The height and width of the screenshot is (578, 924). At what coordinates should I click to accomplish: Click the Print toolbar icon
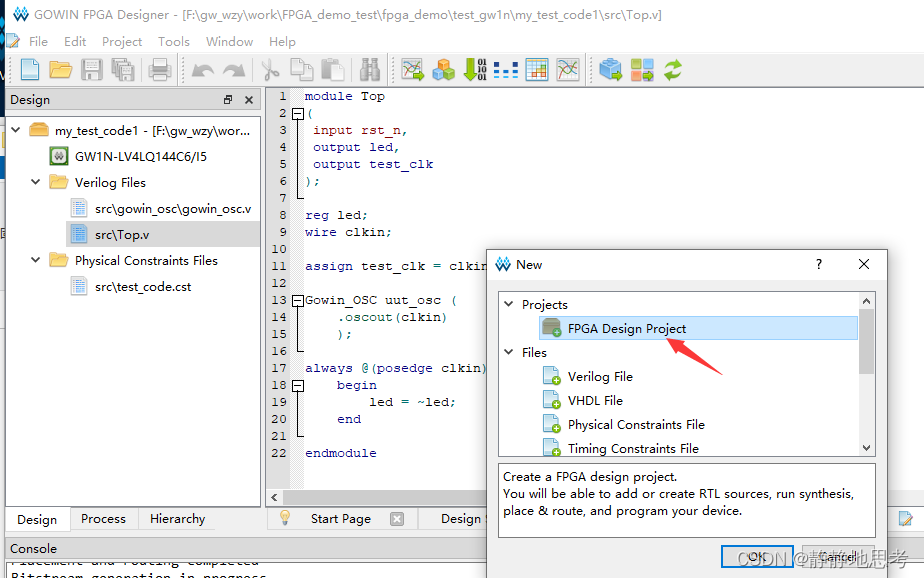coord(159,70)
